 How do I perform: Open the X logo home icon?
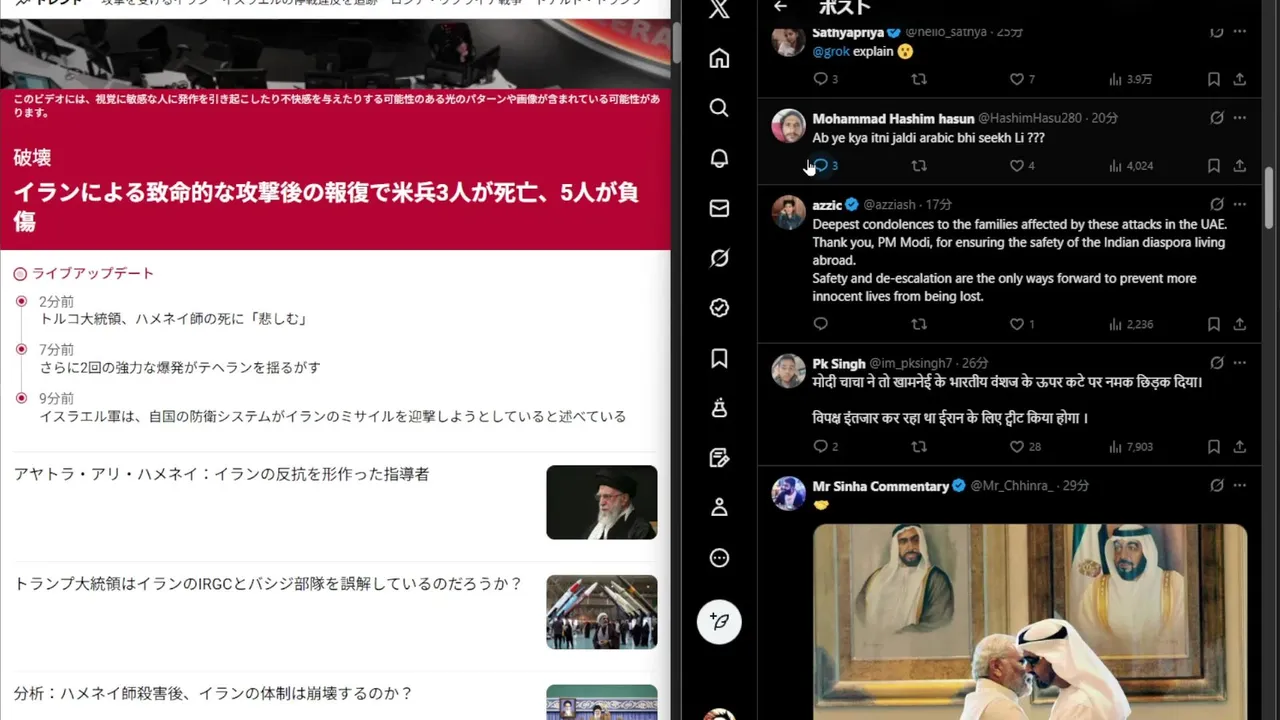[719, 10]
